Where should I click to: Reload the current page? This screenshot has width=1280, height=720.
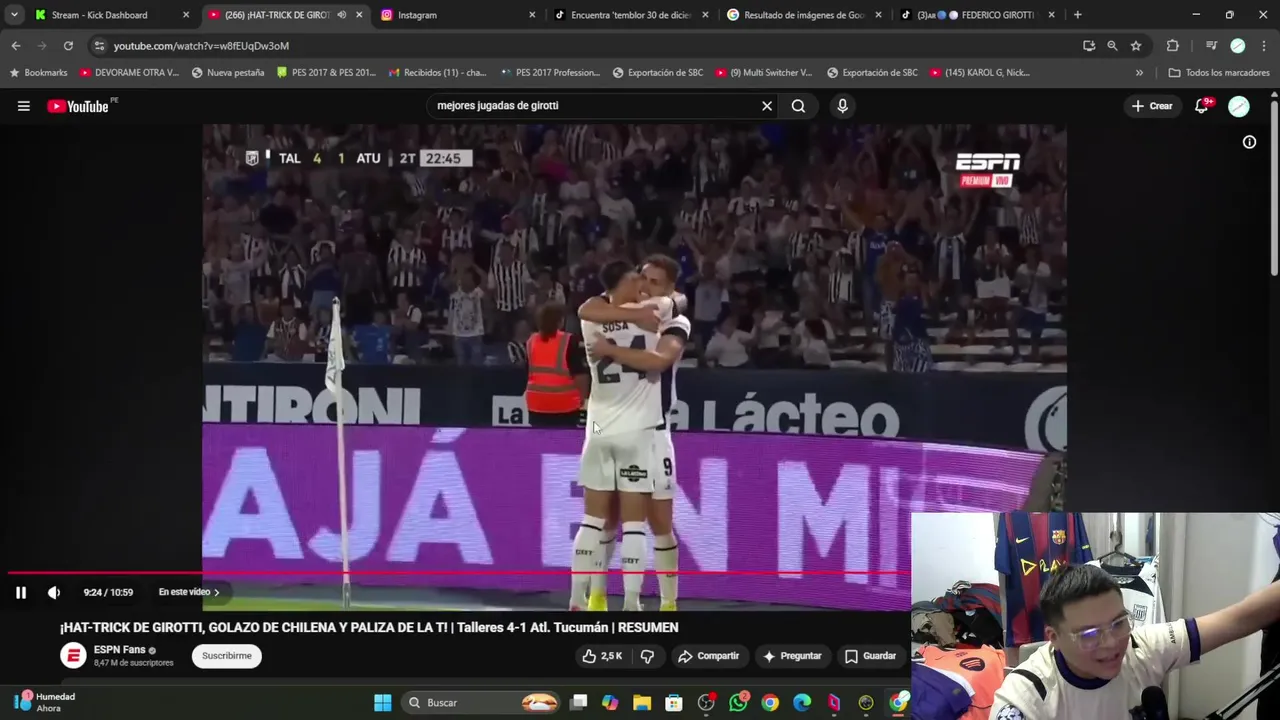[x=68, y=46]
